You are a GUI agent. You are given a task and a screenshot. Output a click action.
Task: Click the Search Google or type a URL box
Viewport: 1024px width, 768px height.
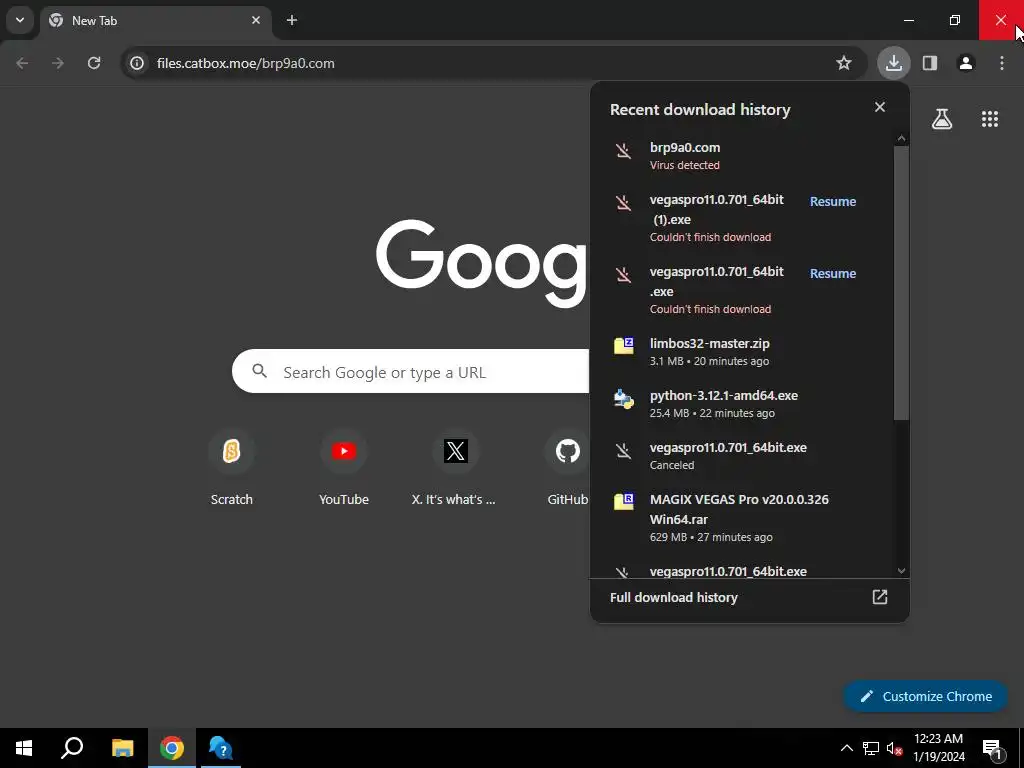pos(411,372)
